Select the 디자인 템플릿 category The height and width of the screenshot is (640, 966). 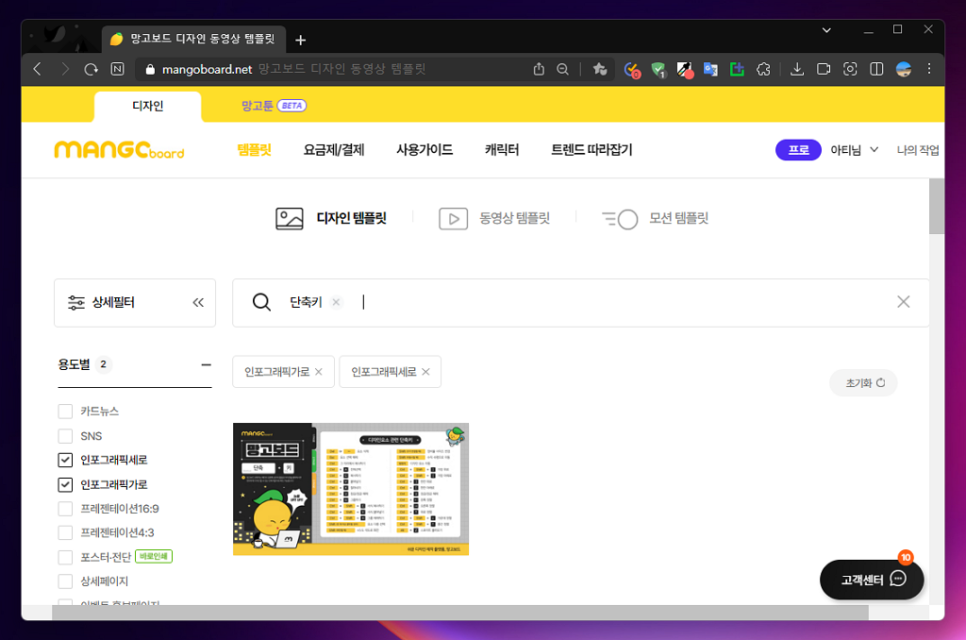[331, 219]
